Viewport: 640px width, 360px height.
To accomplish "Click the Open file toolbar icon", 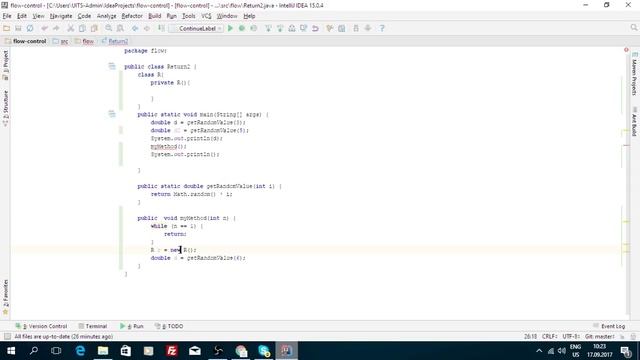I will pos(7,28).
